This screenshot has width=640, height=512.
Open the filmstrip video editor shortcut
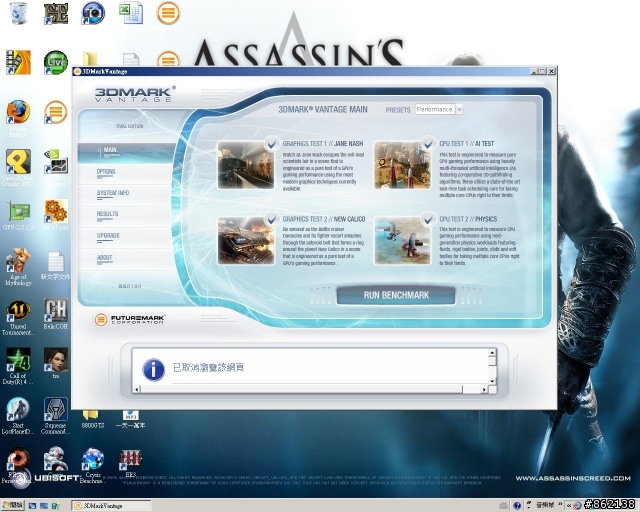tap(18, 62)
